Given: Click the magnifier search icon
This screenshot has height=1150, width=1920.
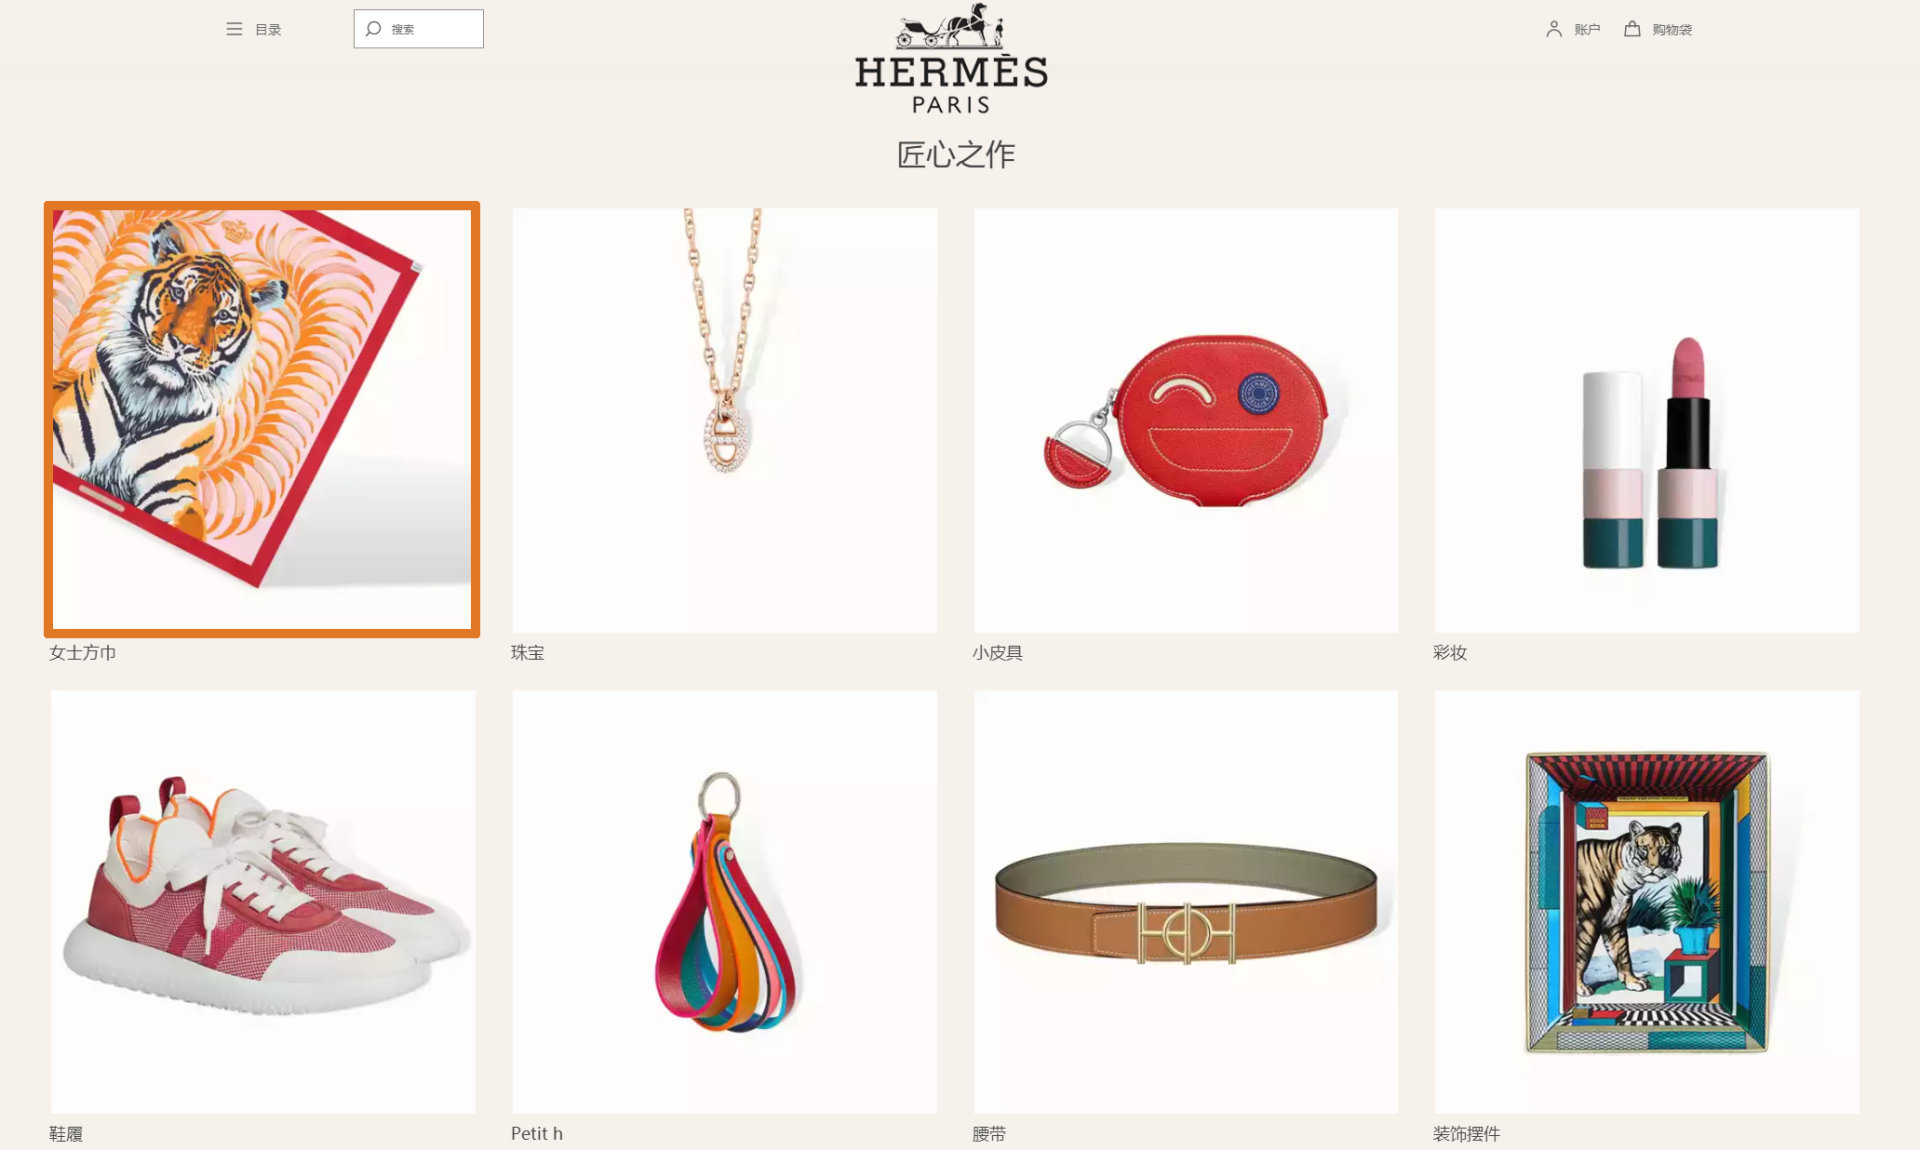Looking at the screenshot, I should tap(373, 28).
